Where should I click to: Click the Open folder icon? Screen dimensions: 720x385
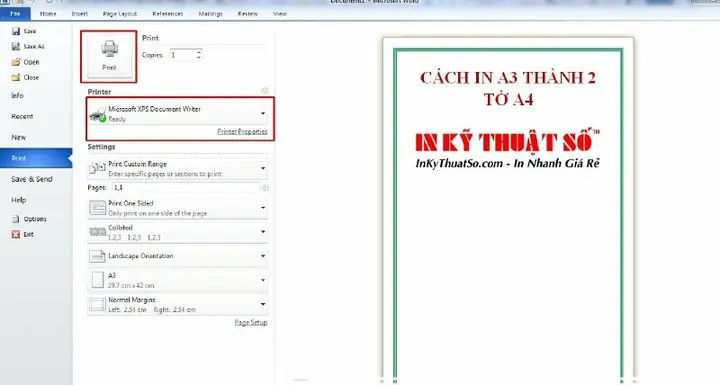click(16, 62)
